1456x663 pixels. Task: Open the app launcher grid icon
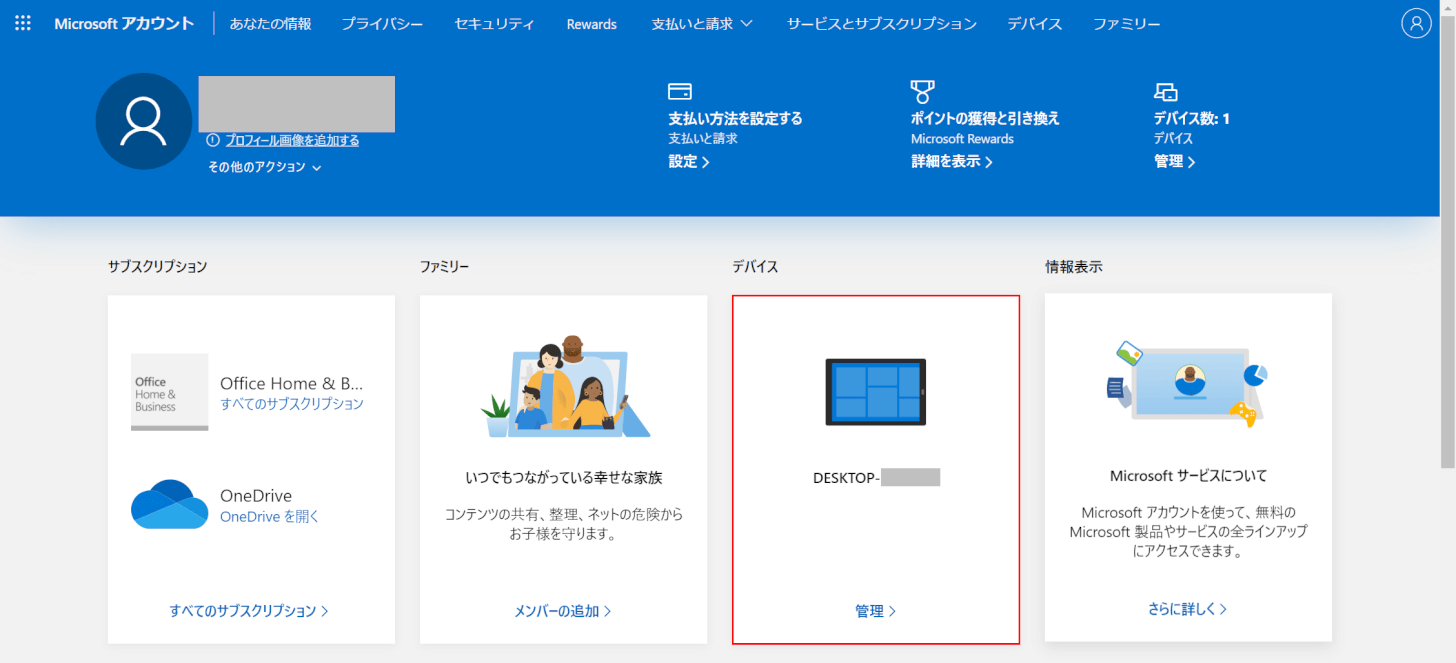coord(23,23)
